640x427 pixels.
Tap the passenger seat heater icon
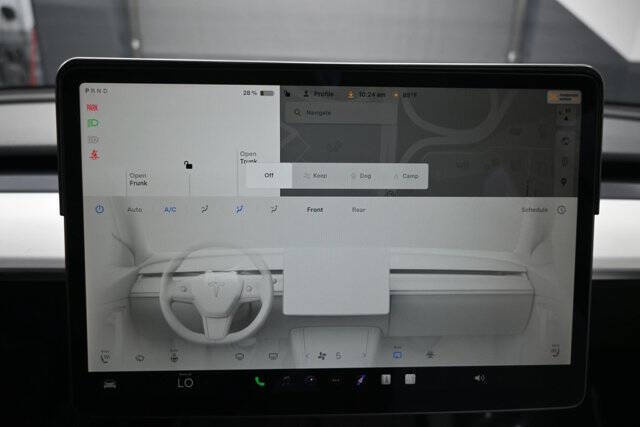coord(555,351)
